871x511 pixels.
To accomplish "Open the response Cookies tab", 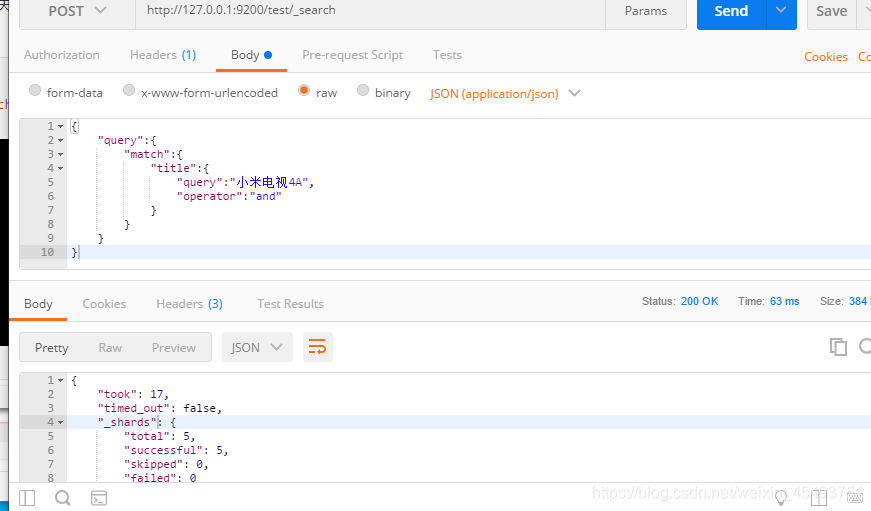I will (104, 304).
